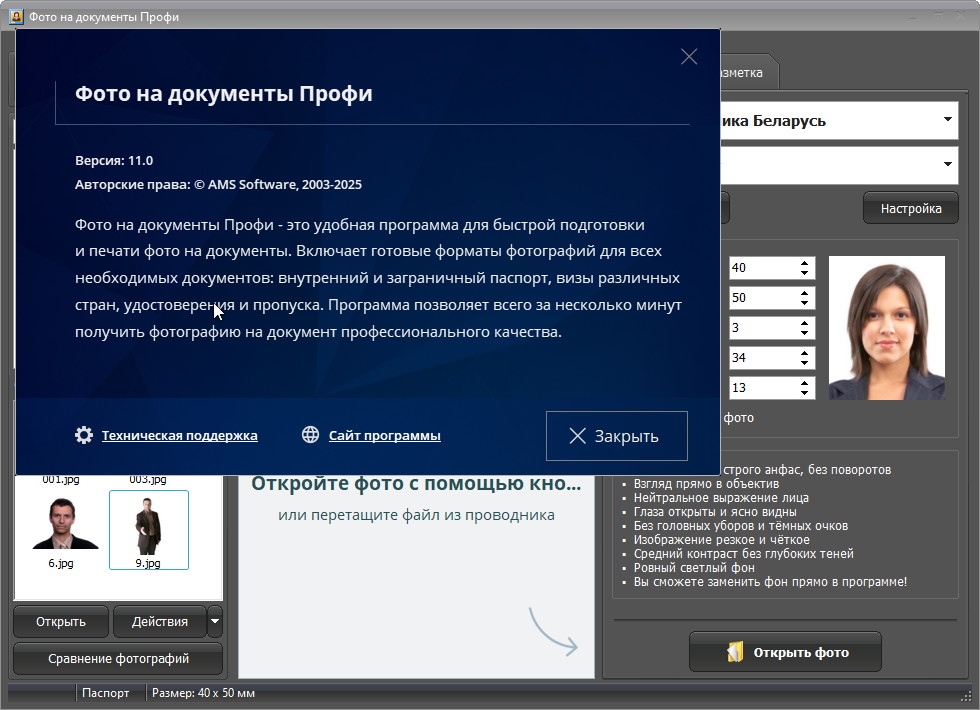Screen dimensions: 980x710
Task: Click the Открыть фото button
Action: [x=785, y=652]
